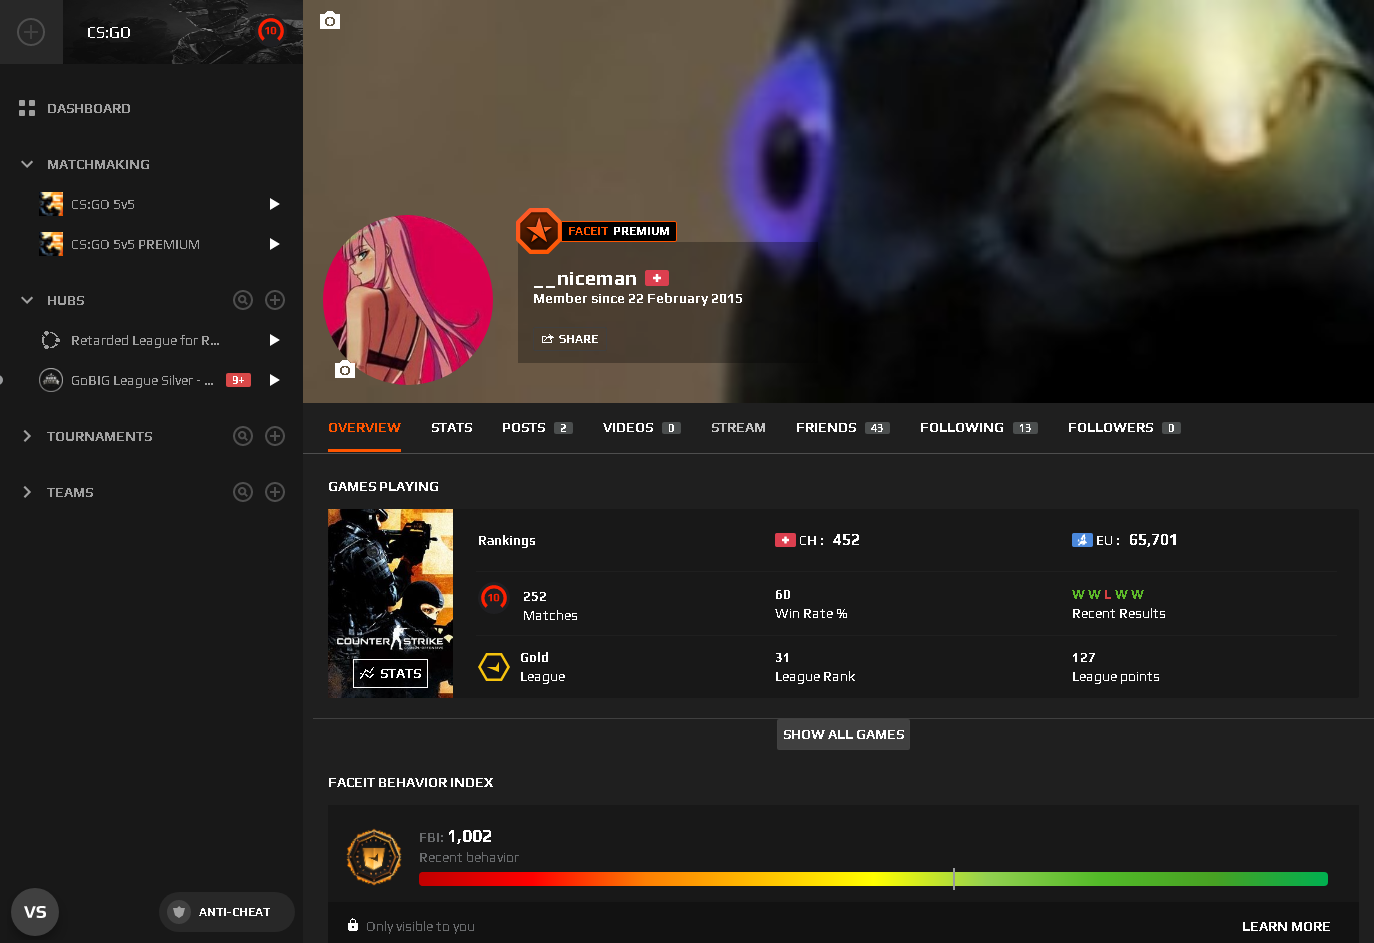Image resolution: width=1374 pixels, height=943 pixels.
Task: Click the FACEIT Premium star badge
Action: (x=538, y=231)
